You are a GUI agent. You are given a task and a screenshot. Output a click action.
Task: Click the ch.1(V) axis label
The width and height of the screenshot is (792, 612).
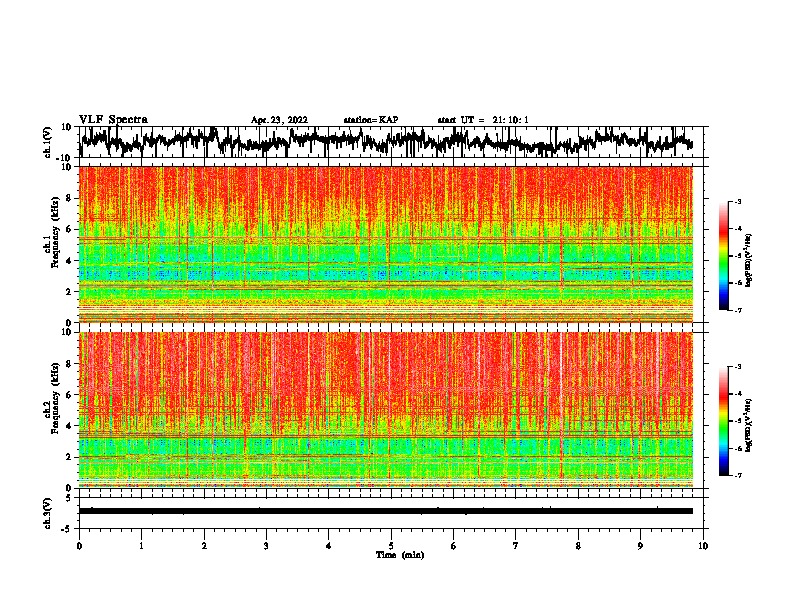tap(47, 142)
